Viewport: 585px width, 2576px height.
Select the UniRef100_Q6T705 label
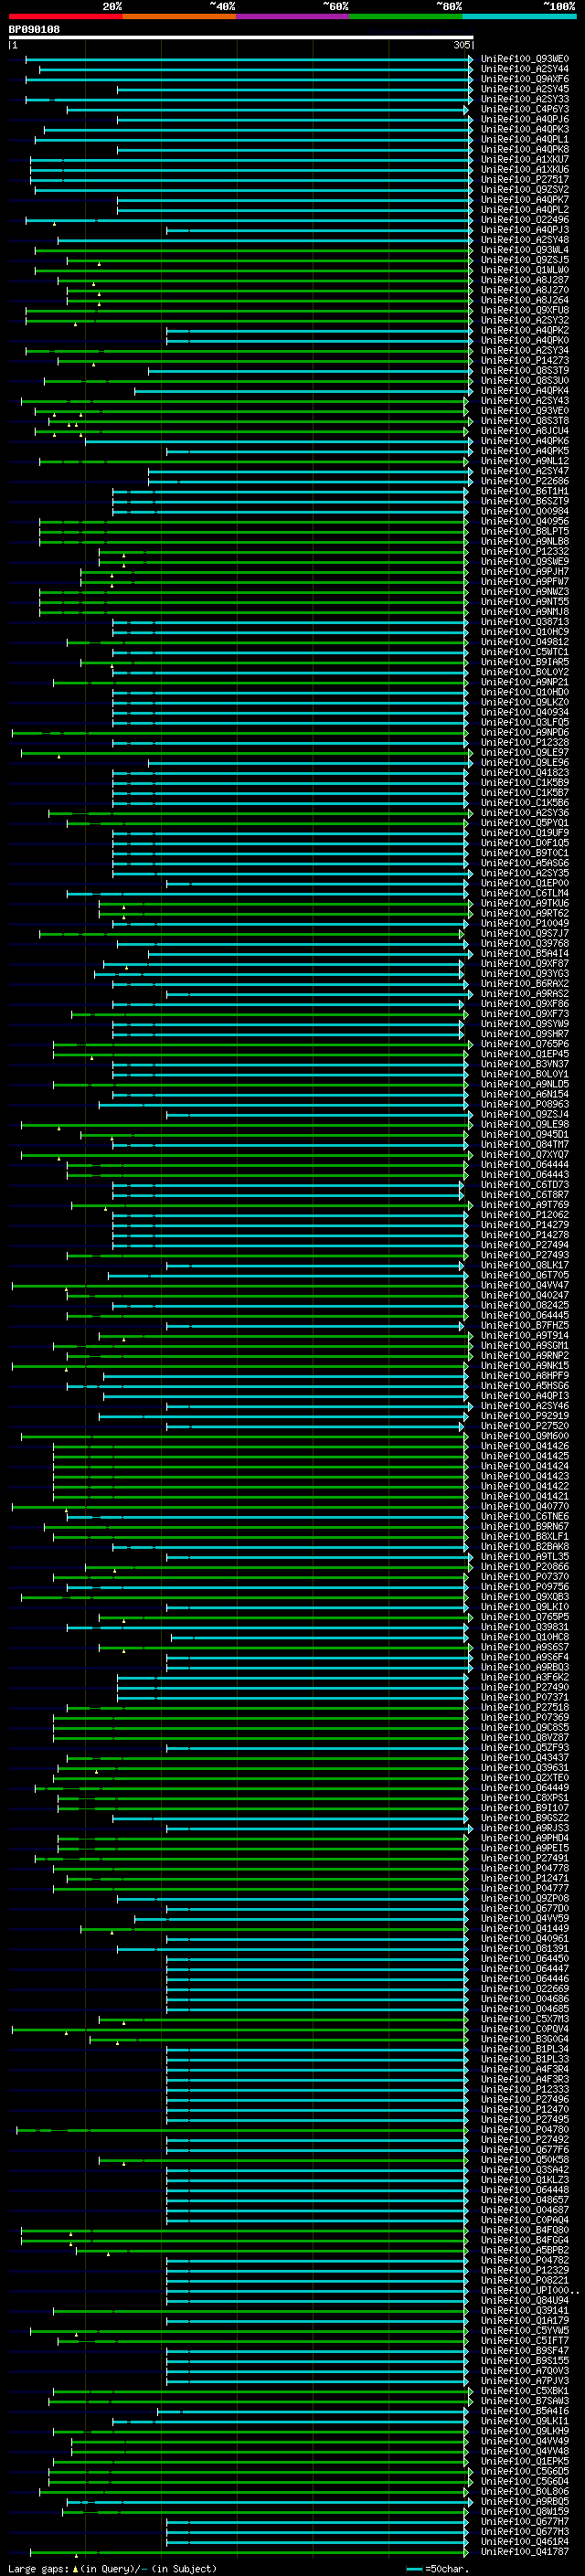pos(525,1275)
